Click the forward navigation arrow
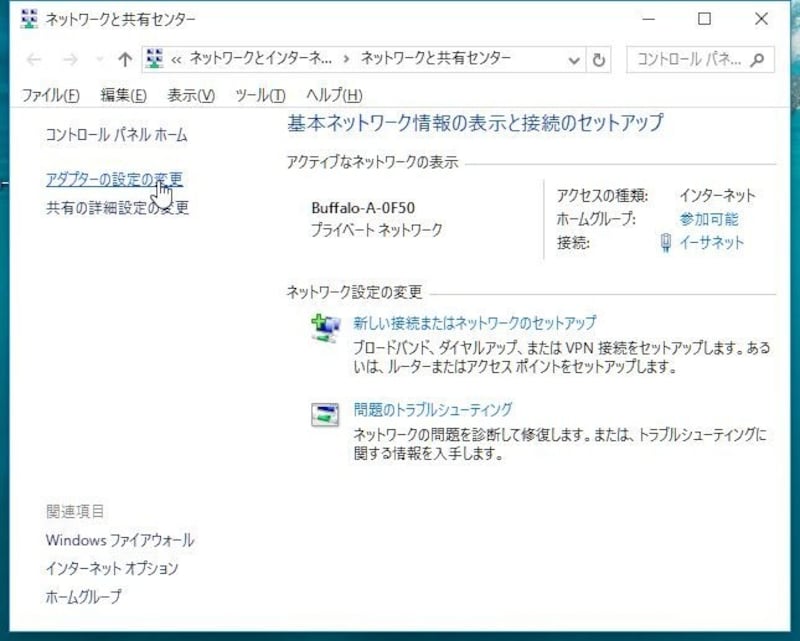 70,60
